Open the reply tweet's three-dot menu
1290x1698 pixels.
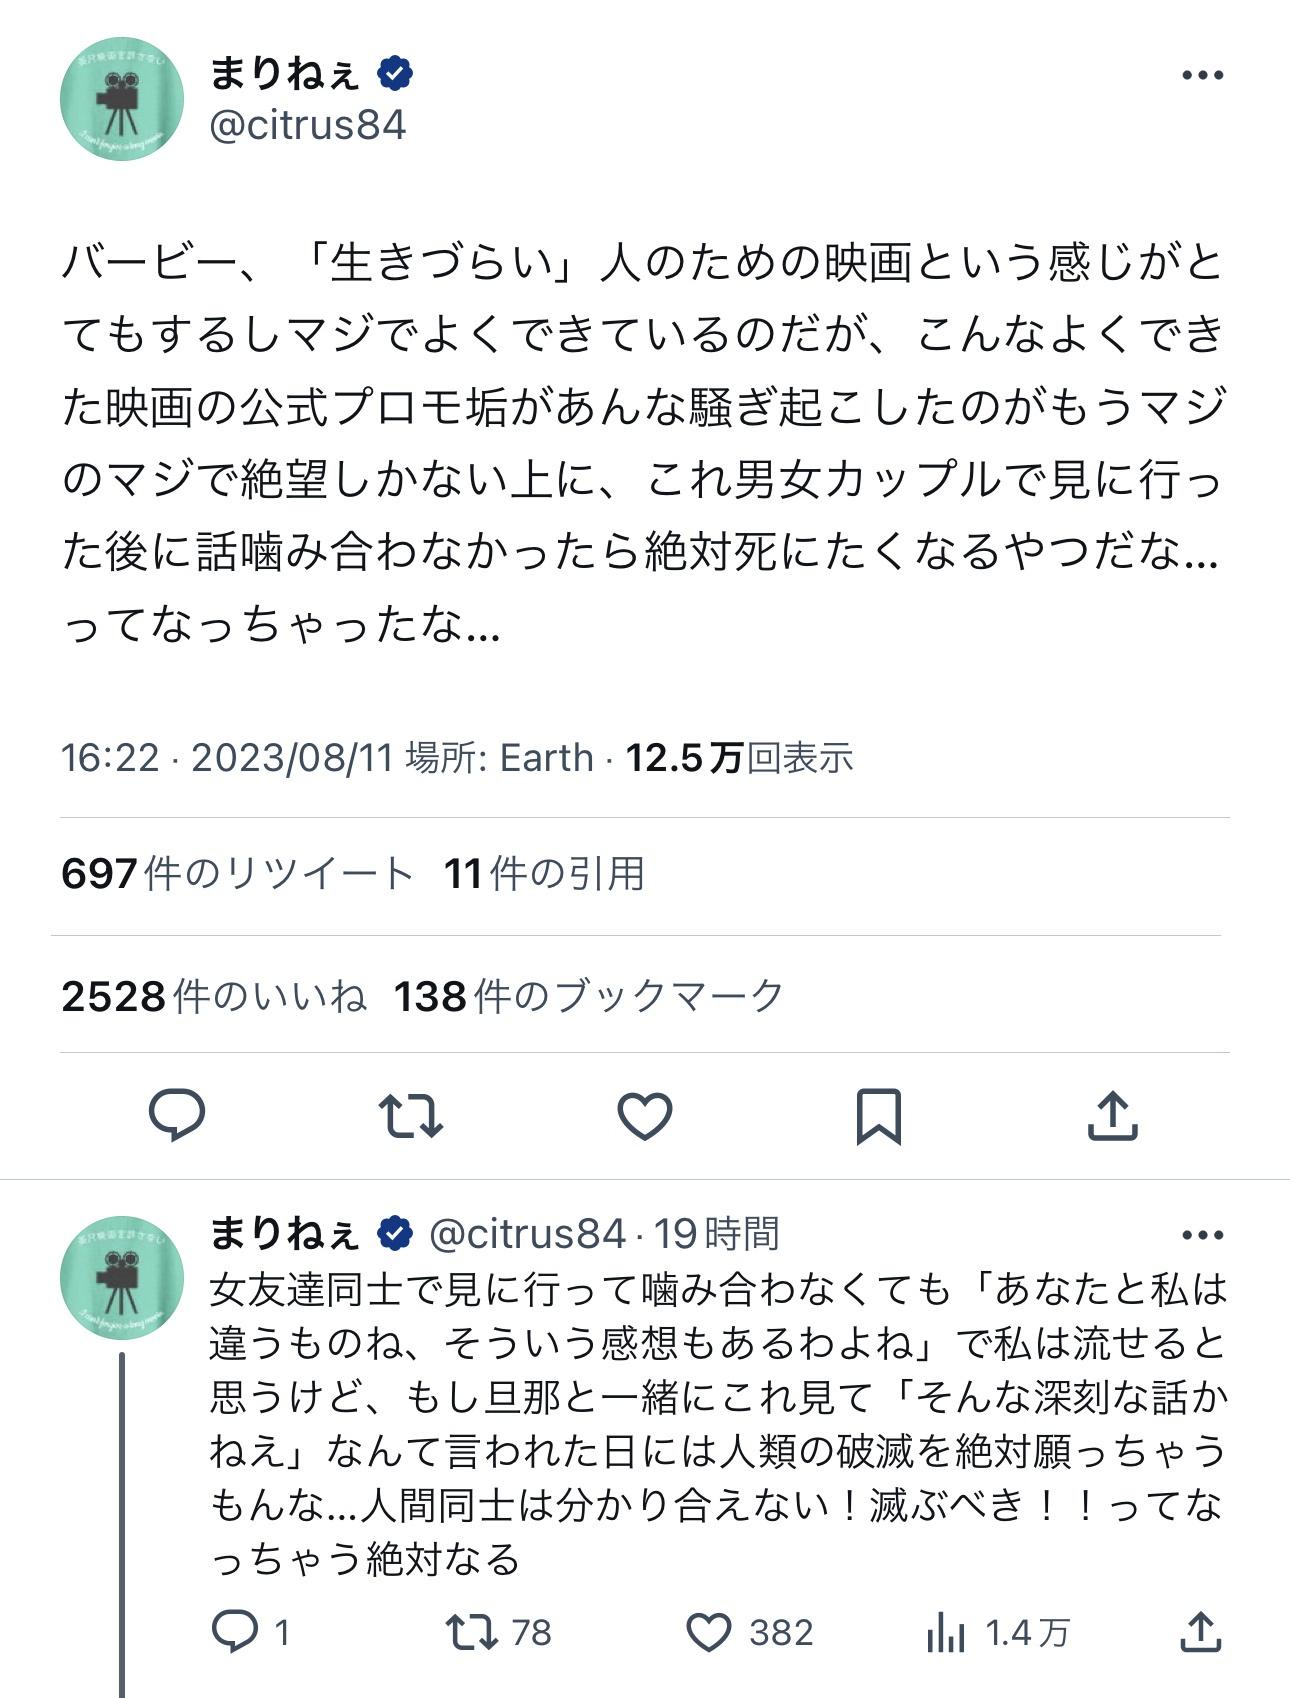pyautogui.click(x=1202, y=1235)
